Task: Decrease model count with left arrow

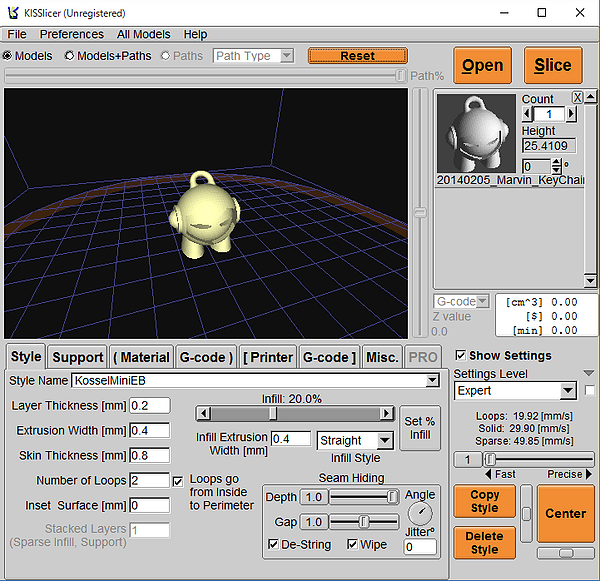Action: [528, 114]
